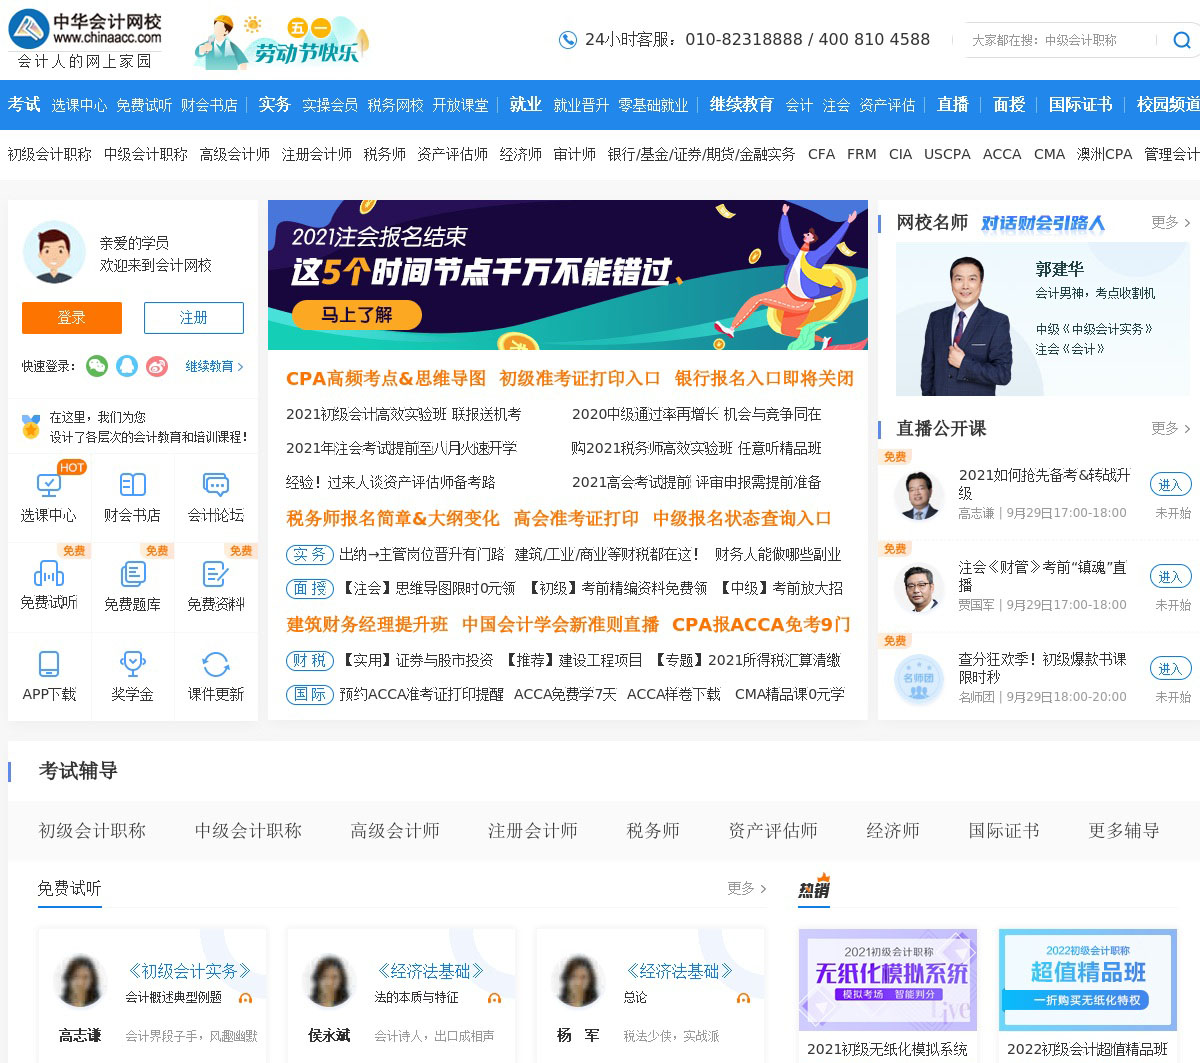The image size is (1200, 1063).
Task: Click 进入 for the 注会《财管》live class
Action: [x=1170, y=577]
